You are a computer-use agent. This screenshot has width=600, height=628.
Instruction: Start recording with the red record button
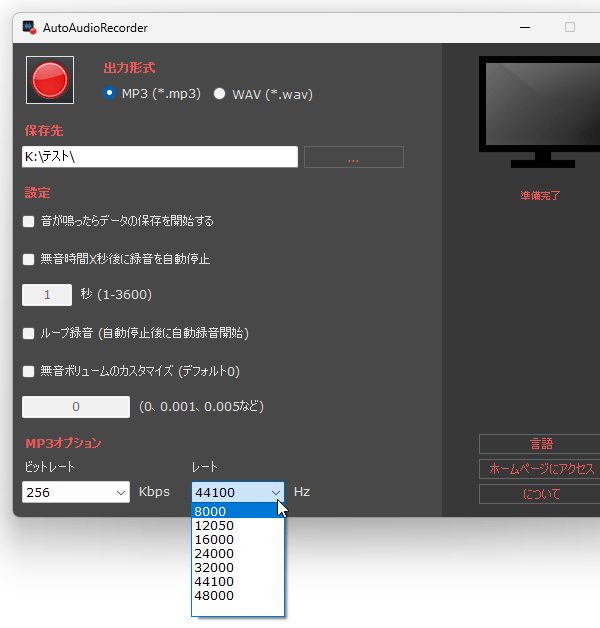point(50,80)
